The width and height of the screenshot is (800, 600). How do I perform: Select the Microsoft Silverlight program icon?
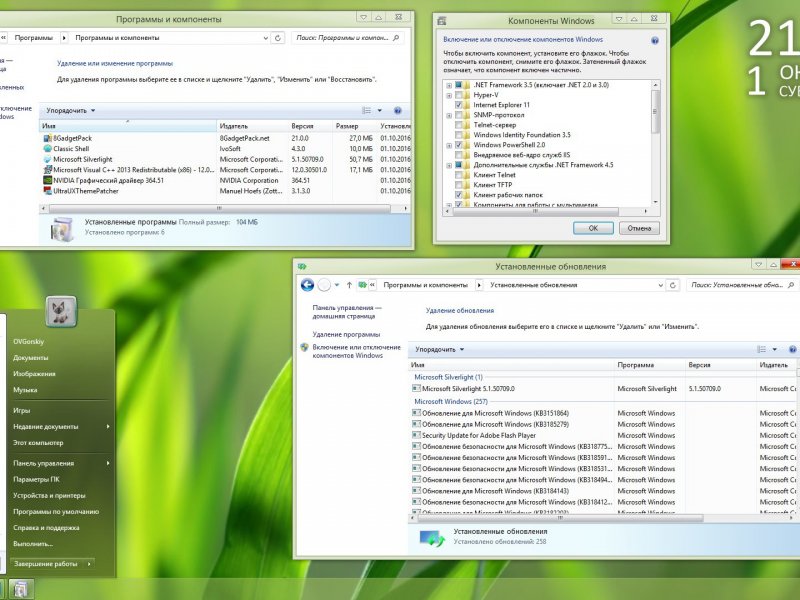47,159
